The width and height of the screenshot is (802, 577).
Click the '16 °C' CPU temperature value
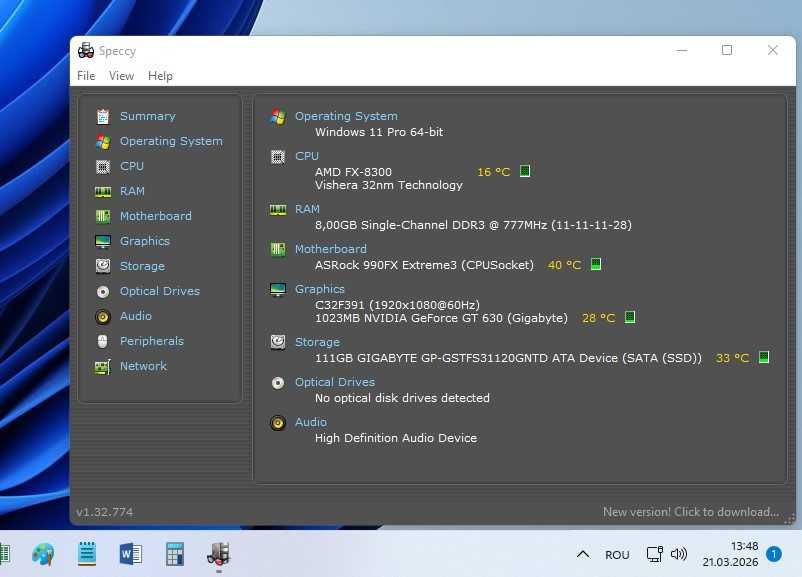click(494, 172)
